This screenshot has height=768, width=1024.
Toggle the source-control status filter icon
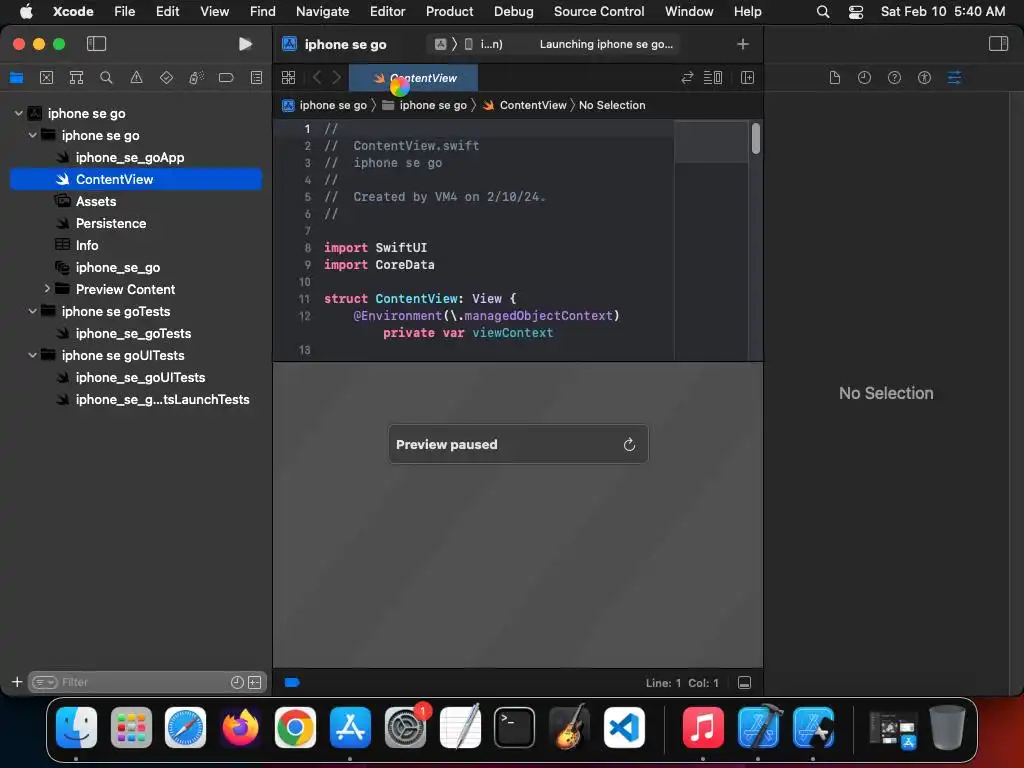(x=255, y=682)
